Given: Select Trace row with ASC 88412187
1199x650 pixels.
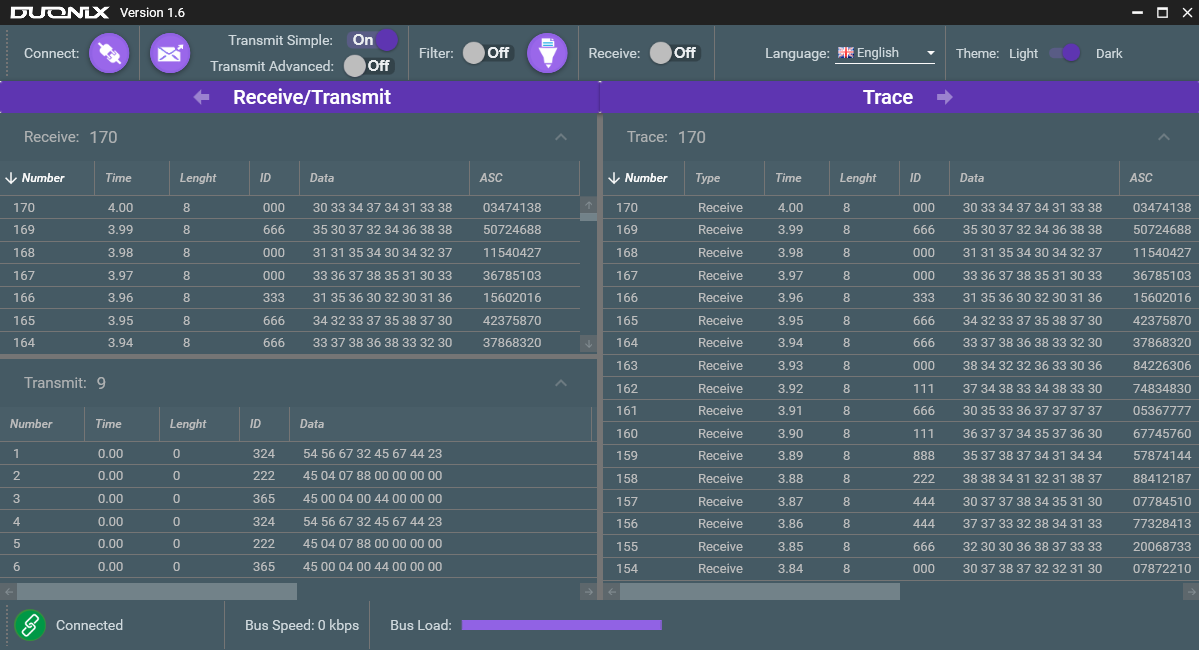Looking at the screenshot, I should (x=901, y=479).
